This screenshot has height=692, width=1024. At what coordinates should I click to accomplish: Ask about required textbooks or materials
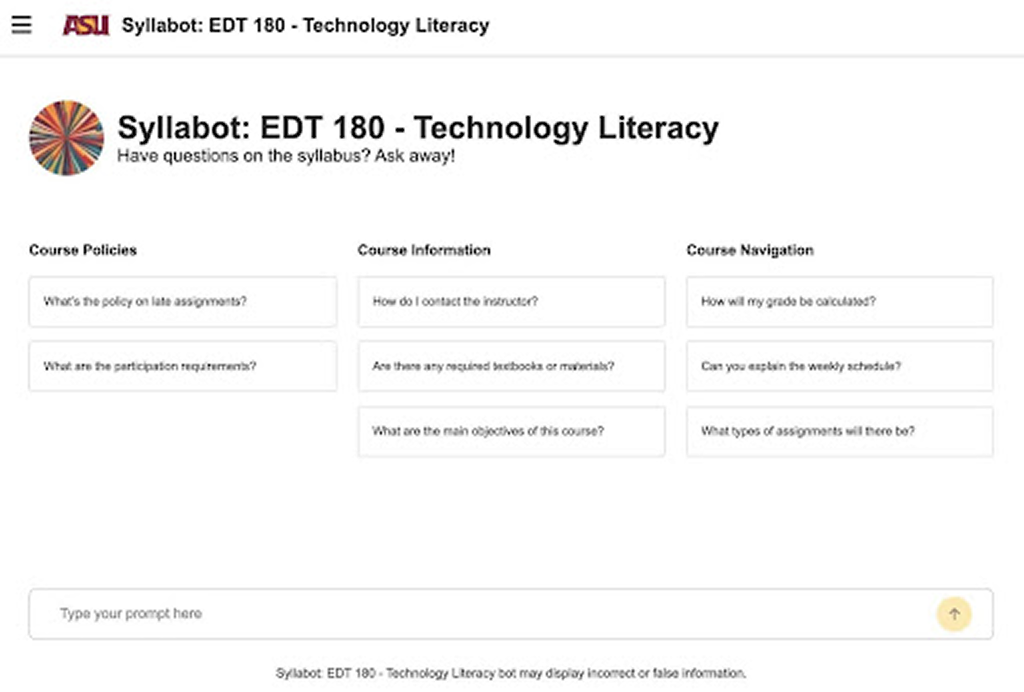tap(510, 366)
